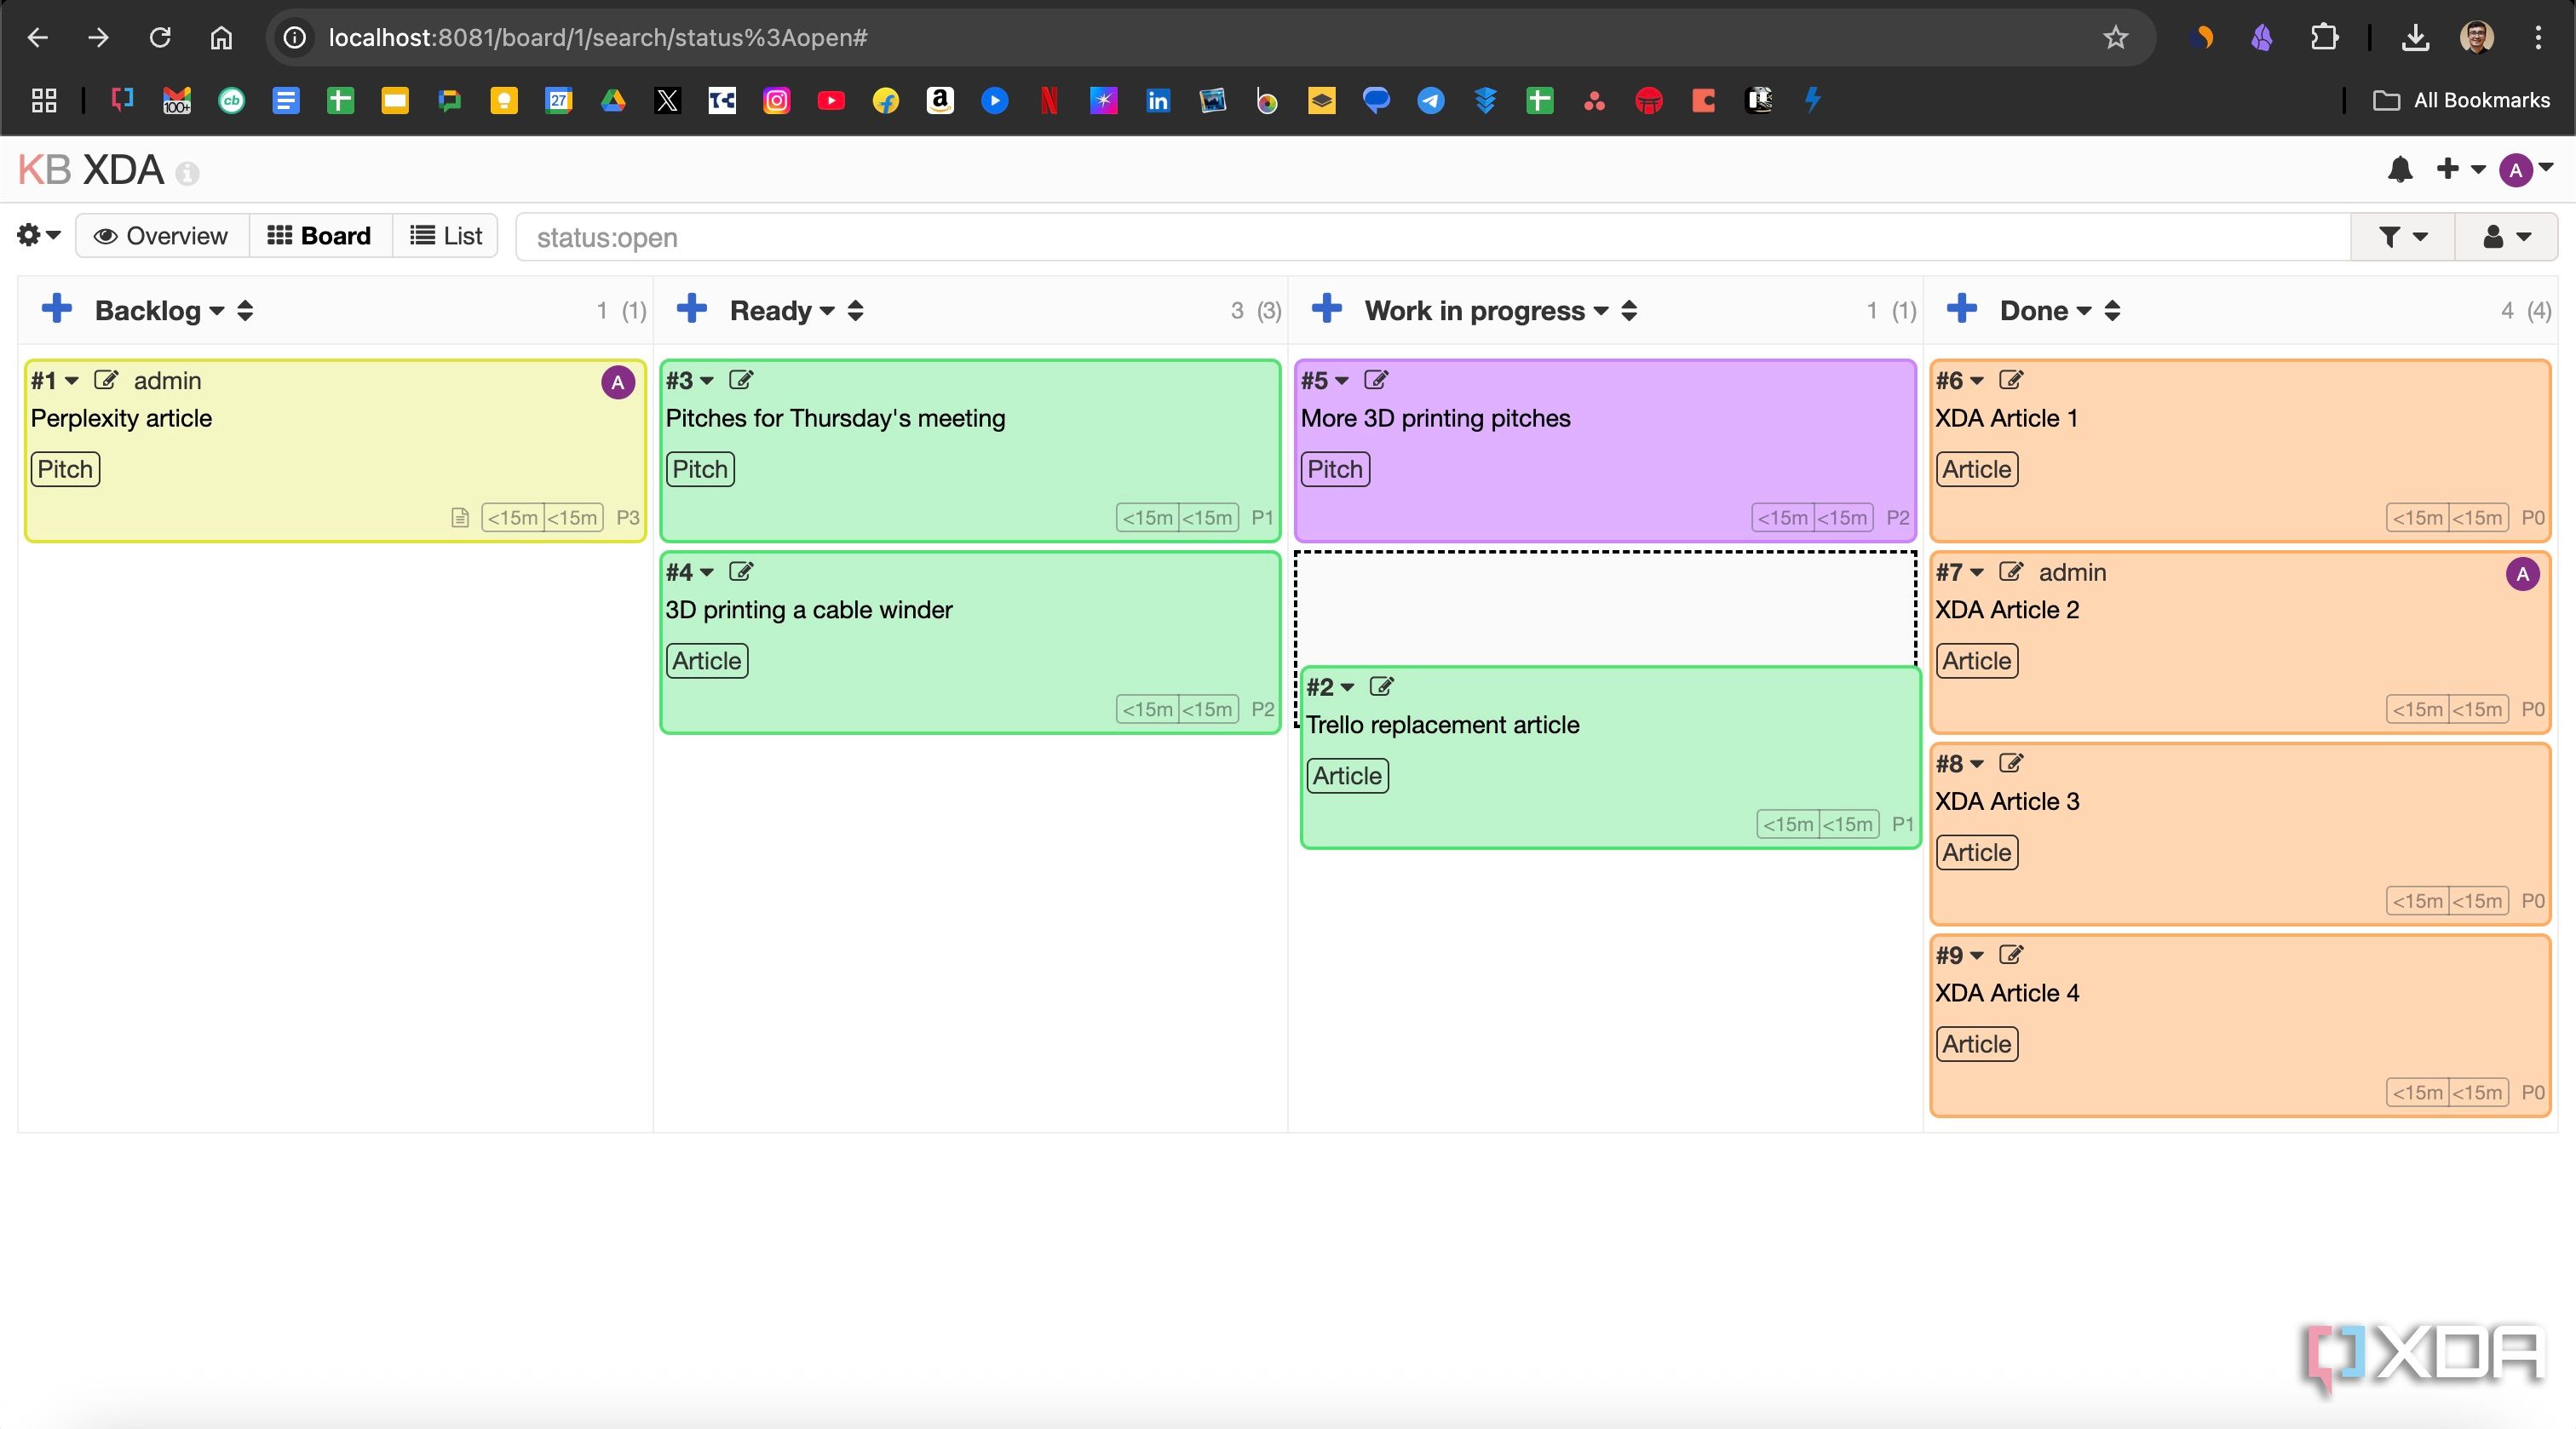Open the Backlog column dropdown menu
Image resolution: width=2576 pixels, height=1429 pixels.
217,312
